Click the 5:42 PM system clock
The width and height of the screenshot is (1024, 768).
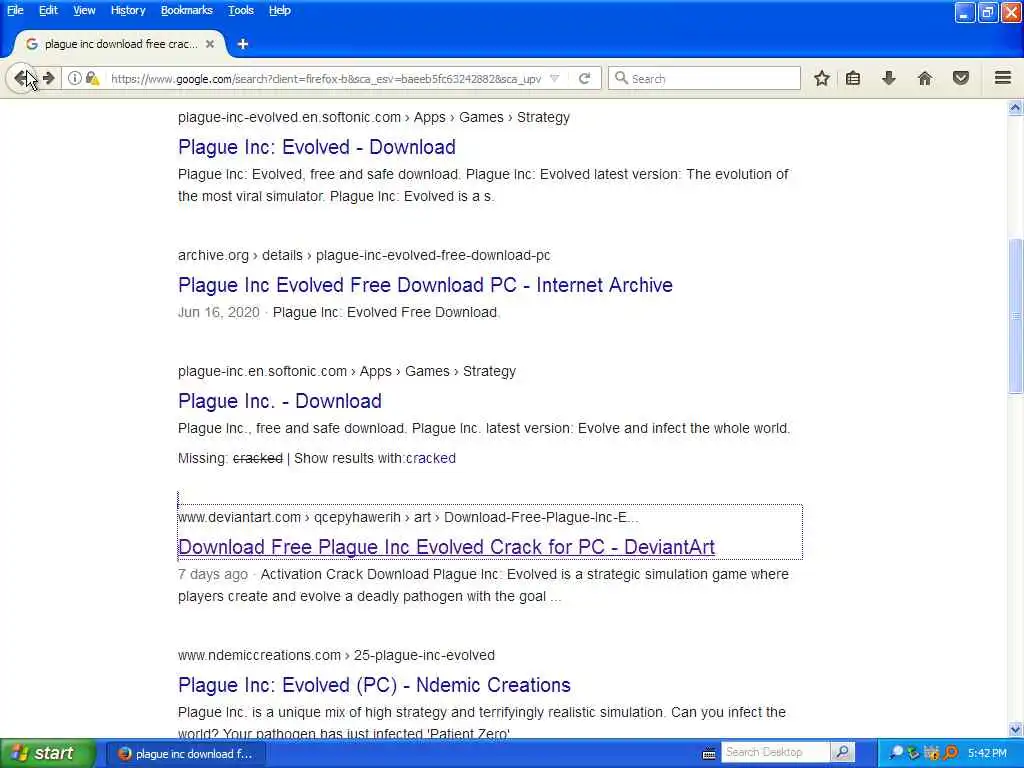pyautogui.click(x=987, y=753)
